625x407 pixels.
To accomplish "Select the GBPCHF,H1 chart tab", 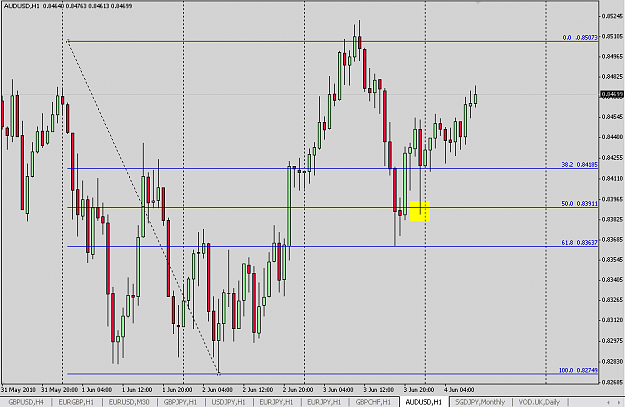I will point(373,402).
